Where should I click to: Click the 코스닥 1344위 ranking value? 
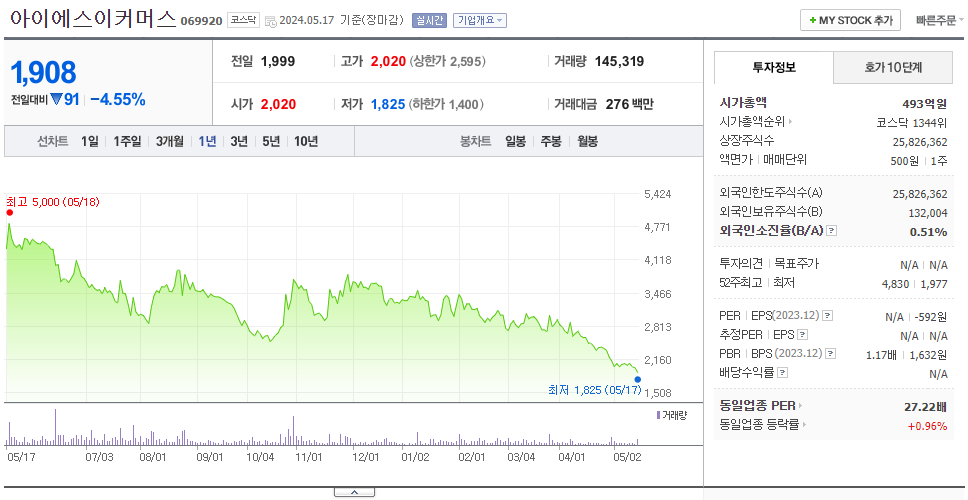coord(912,122)
